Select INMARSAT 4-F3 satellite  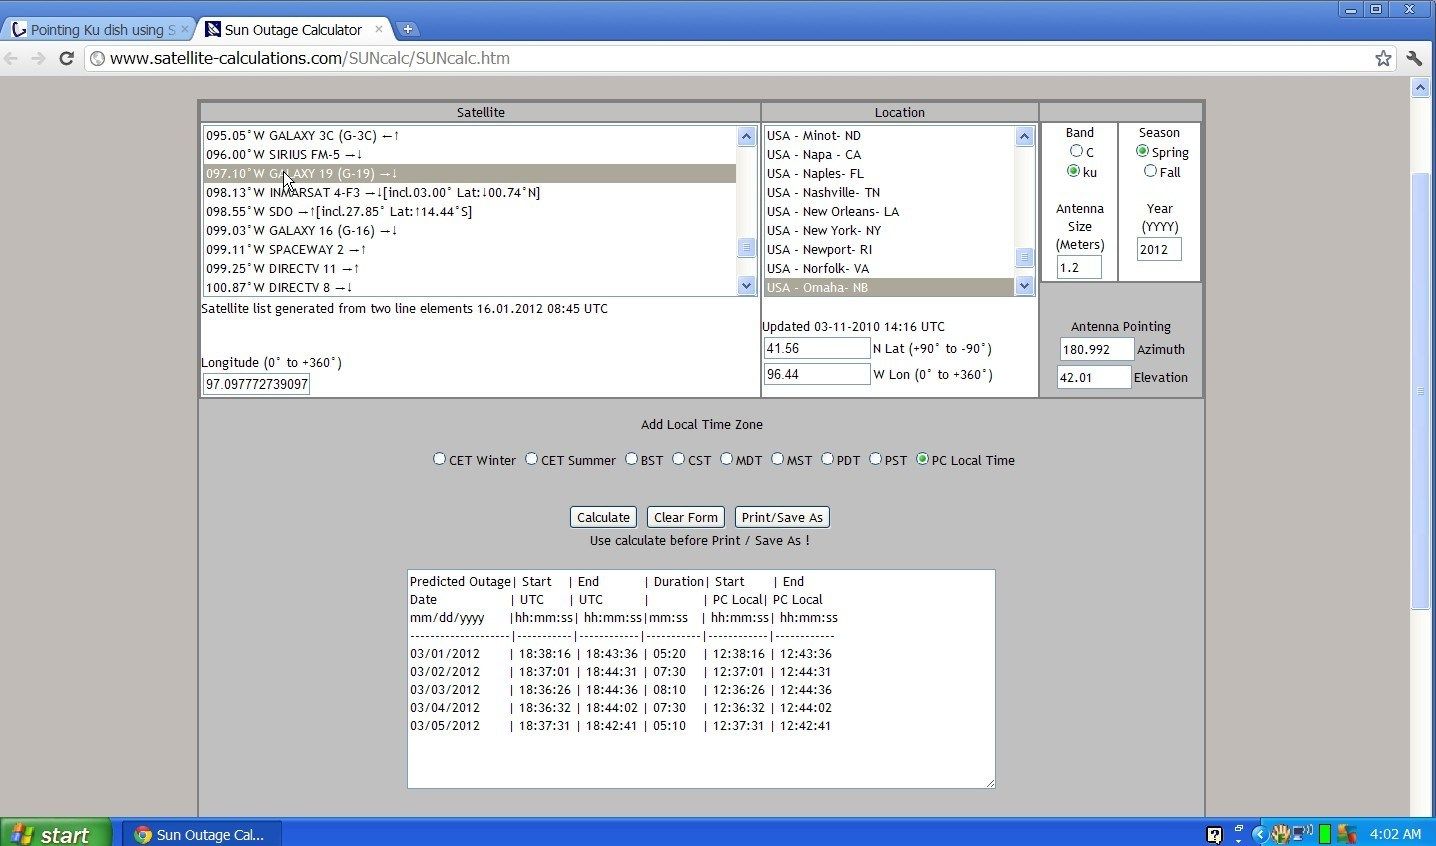(x=469, y=192)
